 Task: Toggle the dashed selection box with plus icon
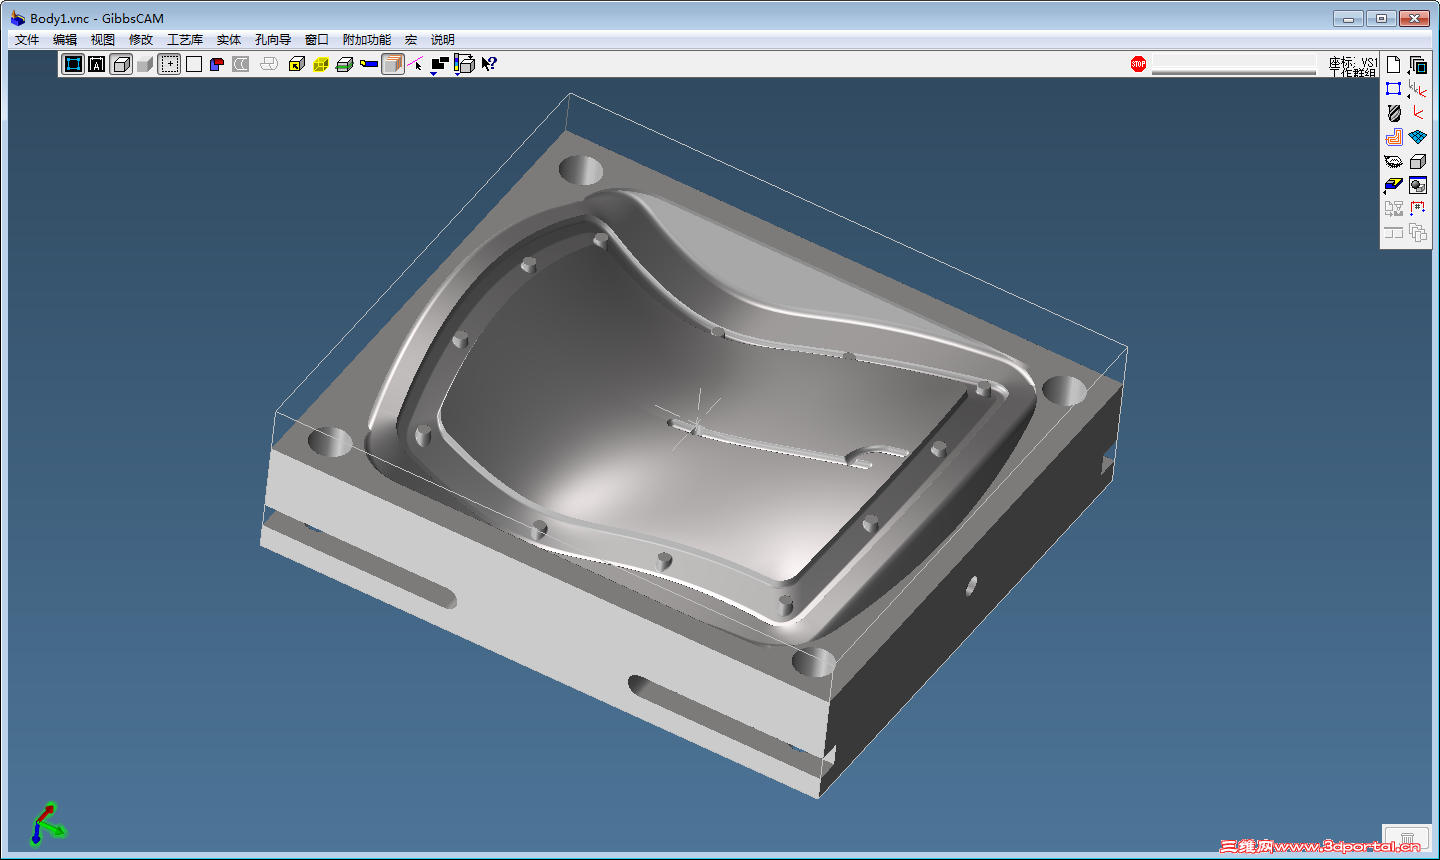click(x=170, y=64)
